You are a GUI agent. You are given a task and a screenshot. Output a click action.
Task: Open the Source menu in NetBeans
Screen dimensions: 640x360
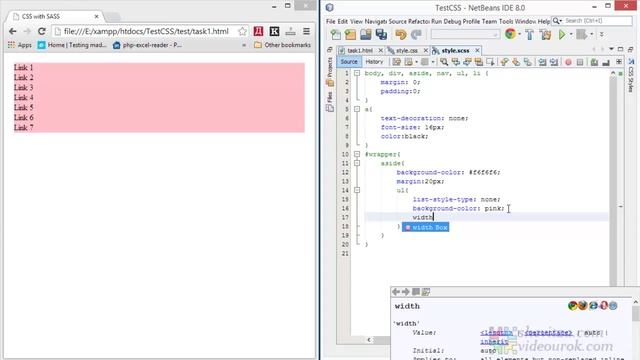coord(397,21)
